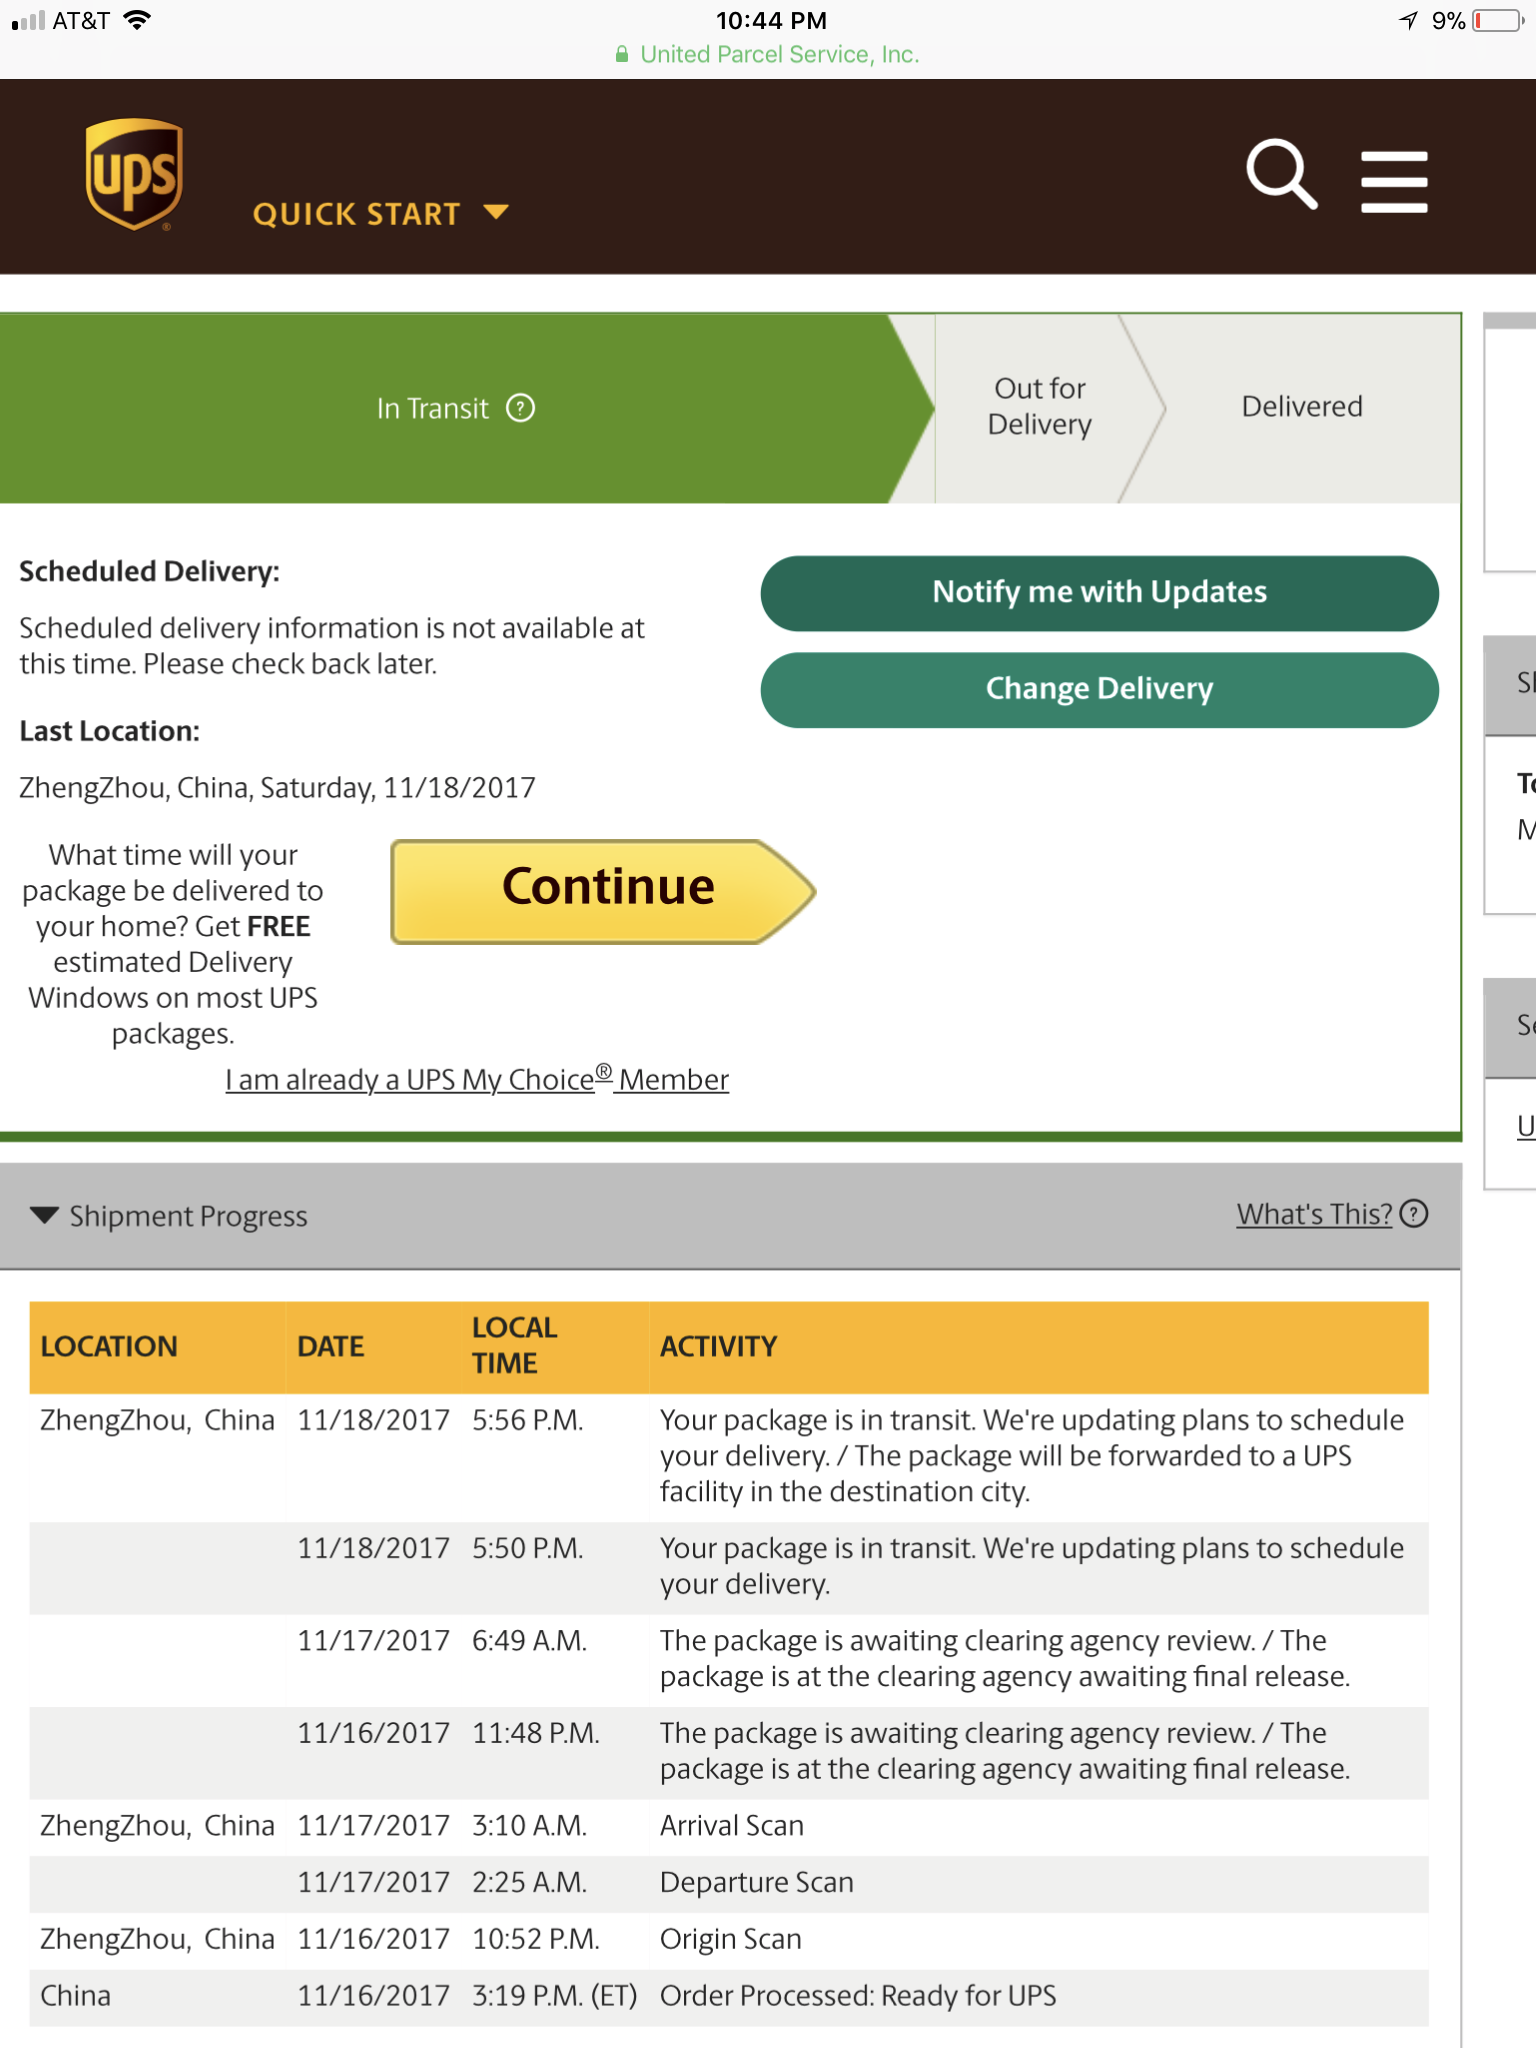The height and width of the screenshot is (2048, 1536).
Task: Click the question icon beside What's This
Action: tap(1414, 1214)
